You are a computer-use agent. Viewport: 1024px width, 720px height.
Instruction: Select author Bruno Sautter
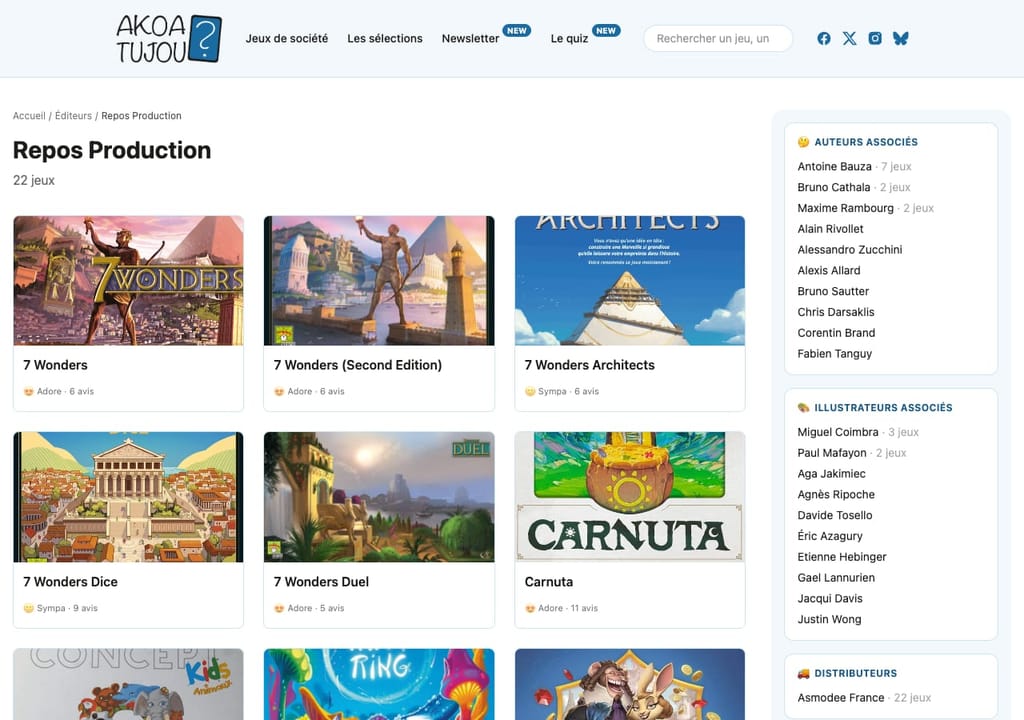[833, 291]
